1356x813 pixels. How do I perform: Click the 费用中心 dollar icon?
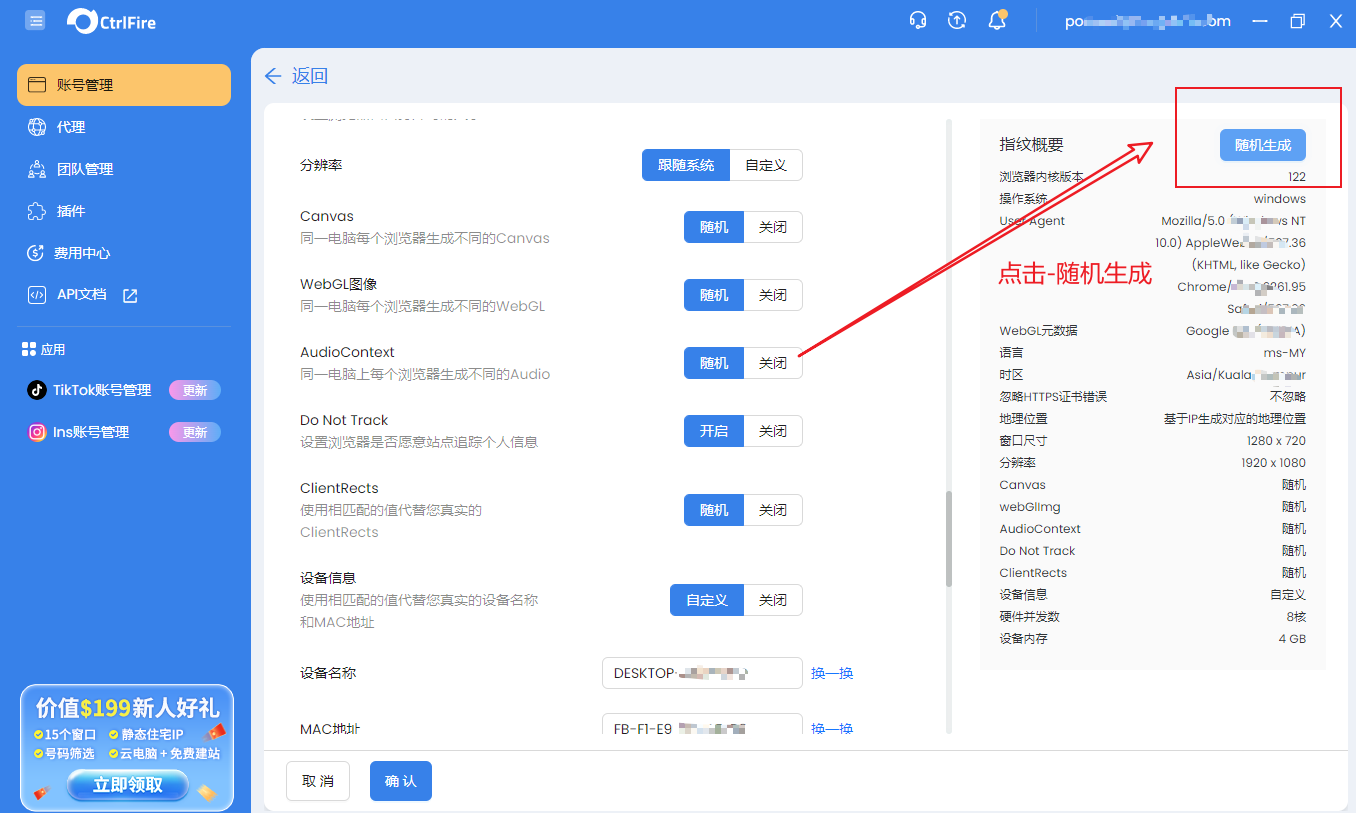pos(37,253)
